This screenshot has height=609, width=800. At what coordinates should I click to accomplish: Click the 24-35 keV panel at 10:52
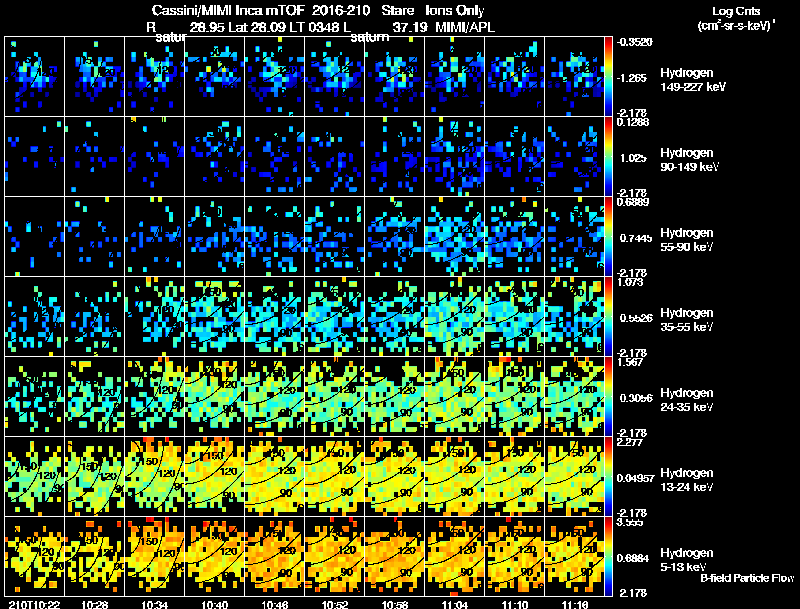click(335, 396)
